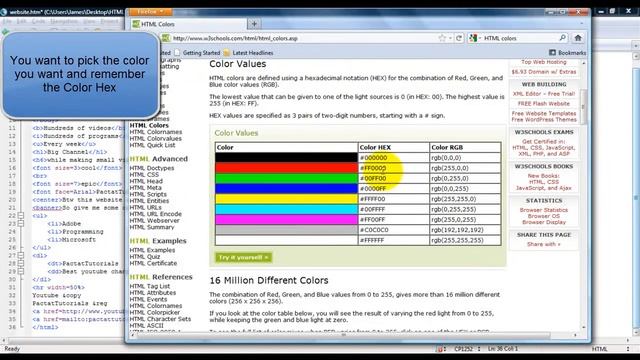Open the Browser Statistics link
This screenshot has width=640, height=360.
(544, 210)
